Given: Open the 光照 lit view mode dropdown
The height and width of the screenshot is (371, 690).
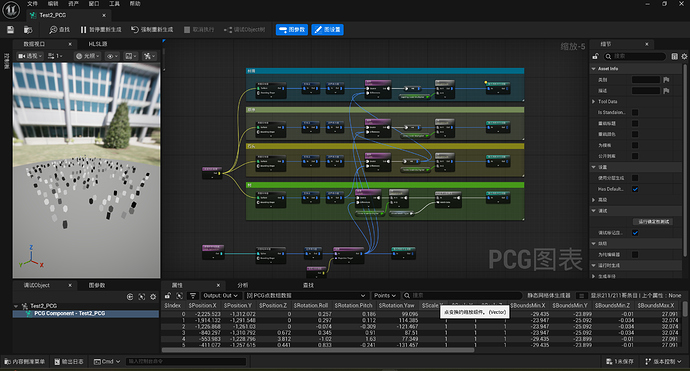Looking at the screenshot, I should [88, 56].
